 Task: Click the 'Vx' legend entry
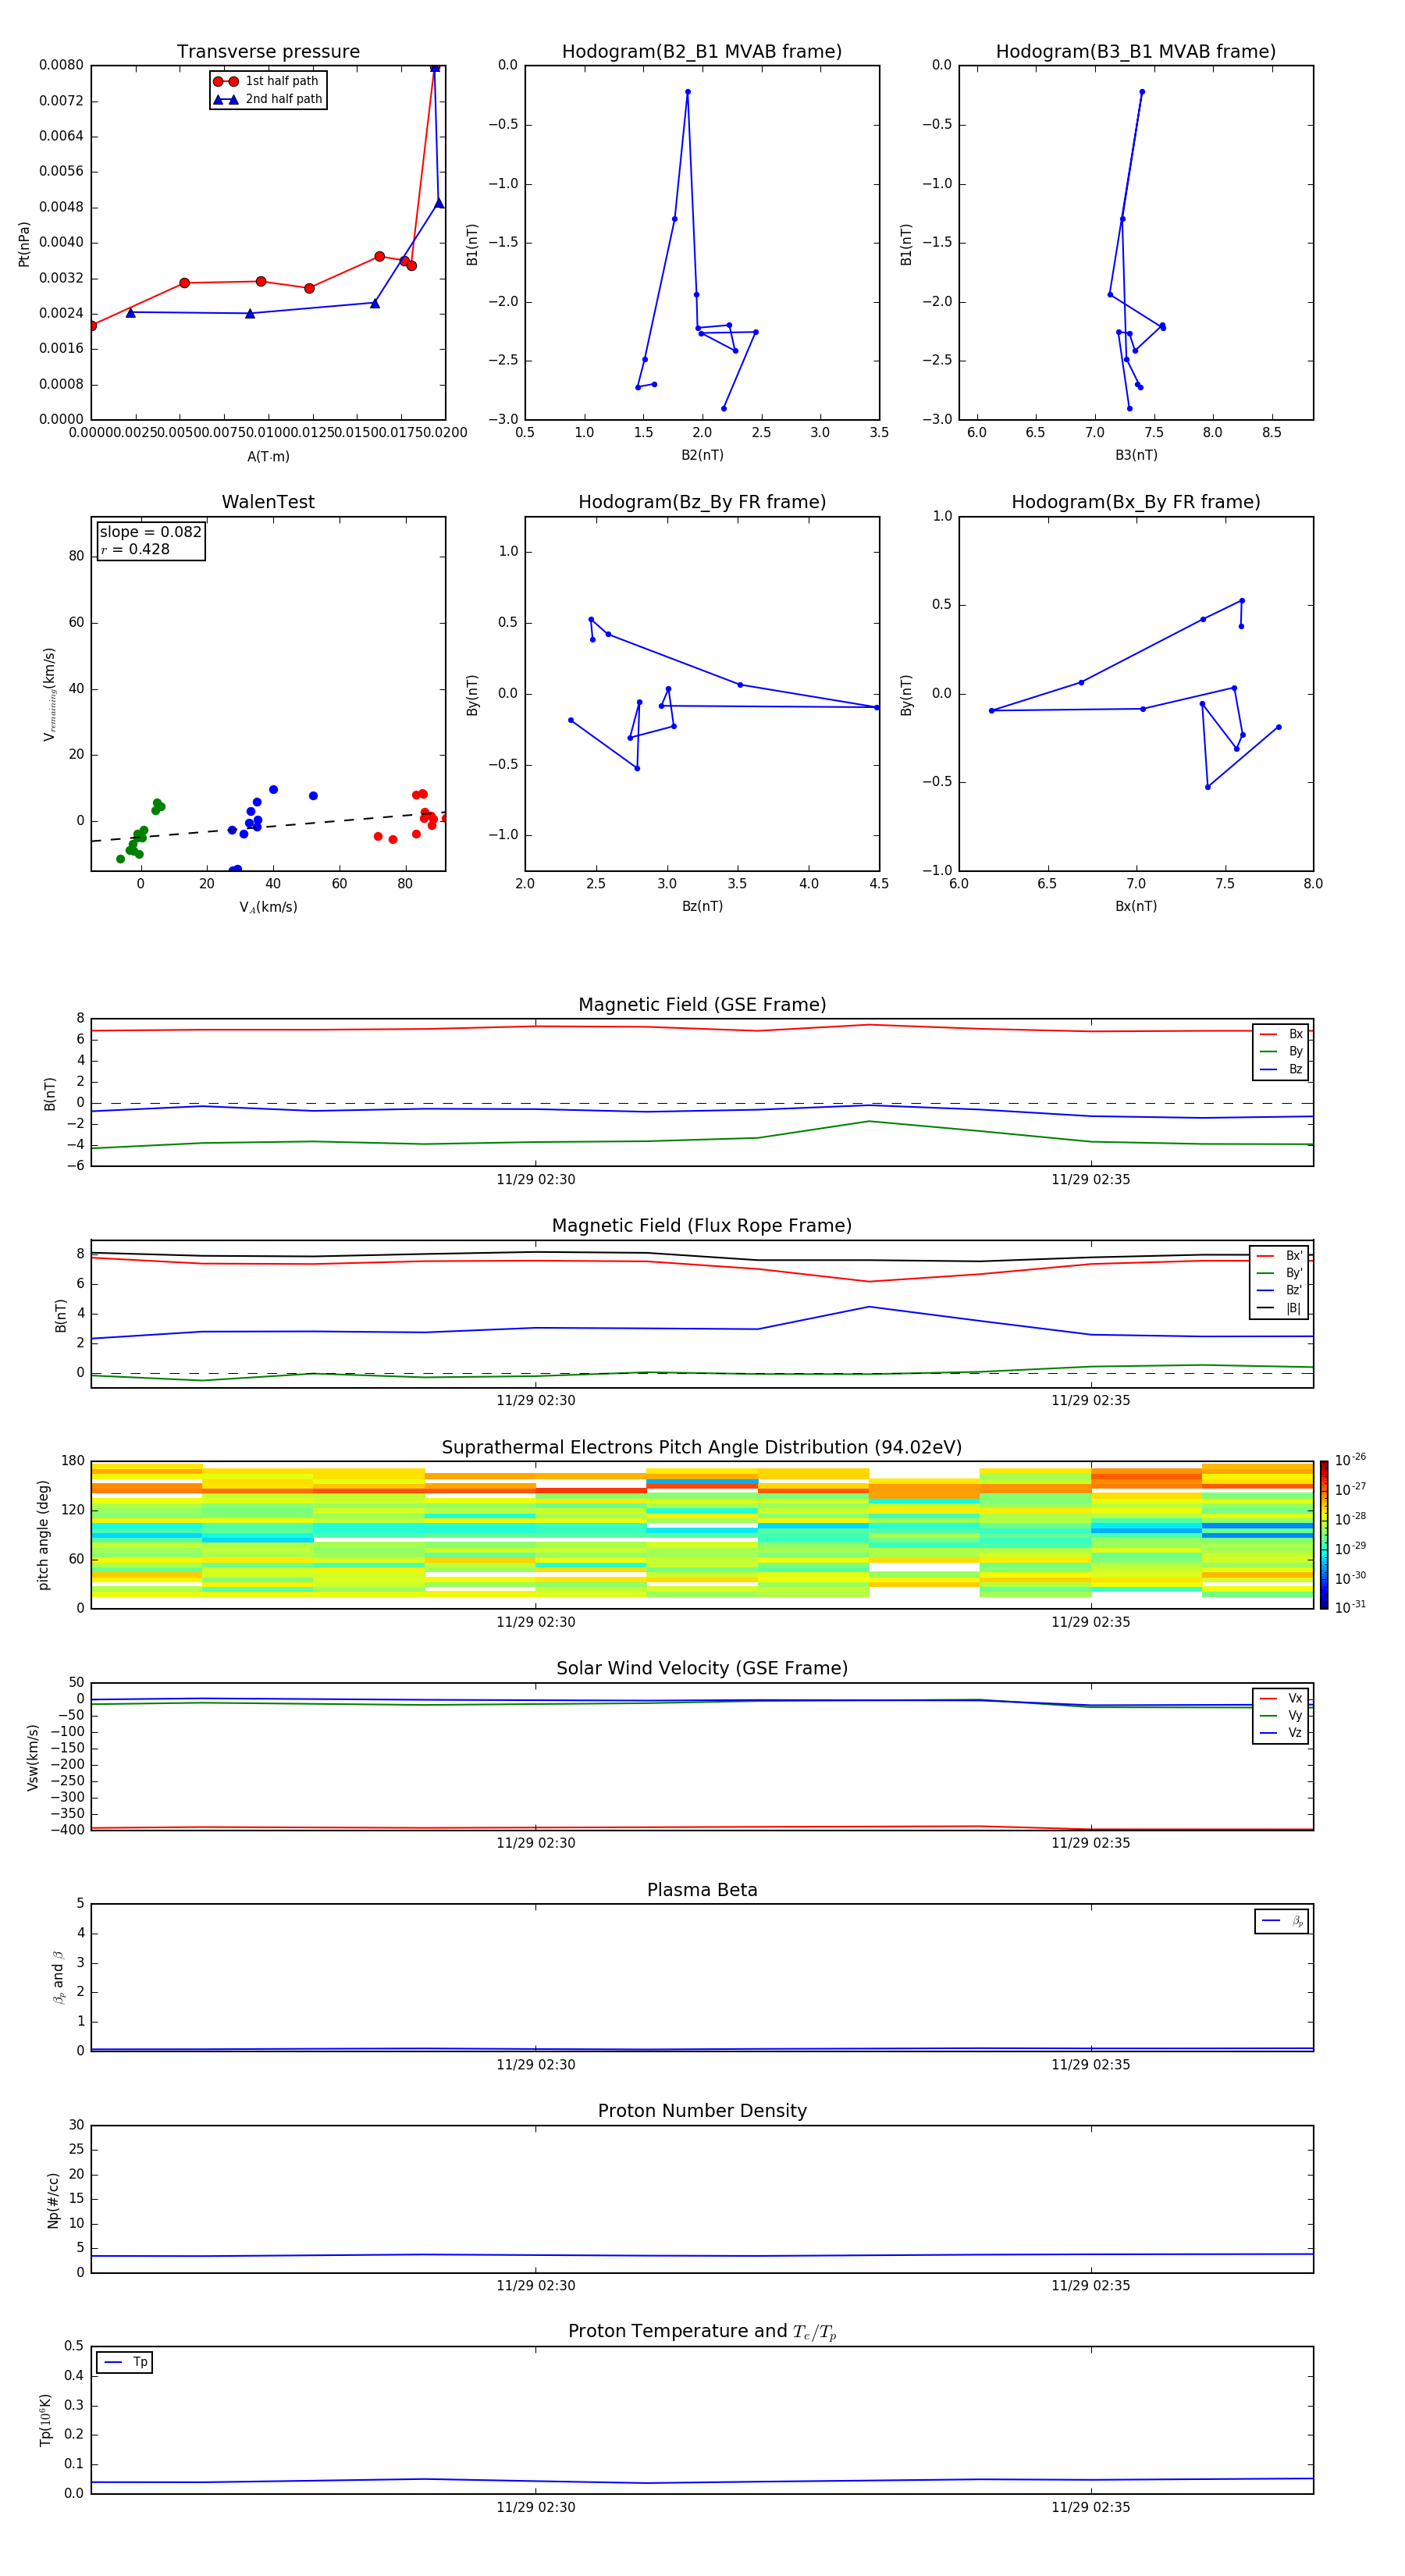pos(1281,1698)
